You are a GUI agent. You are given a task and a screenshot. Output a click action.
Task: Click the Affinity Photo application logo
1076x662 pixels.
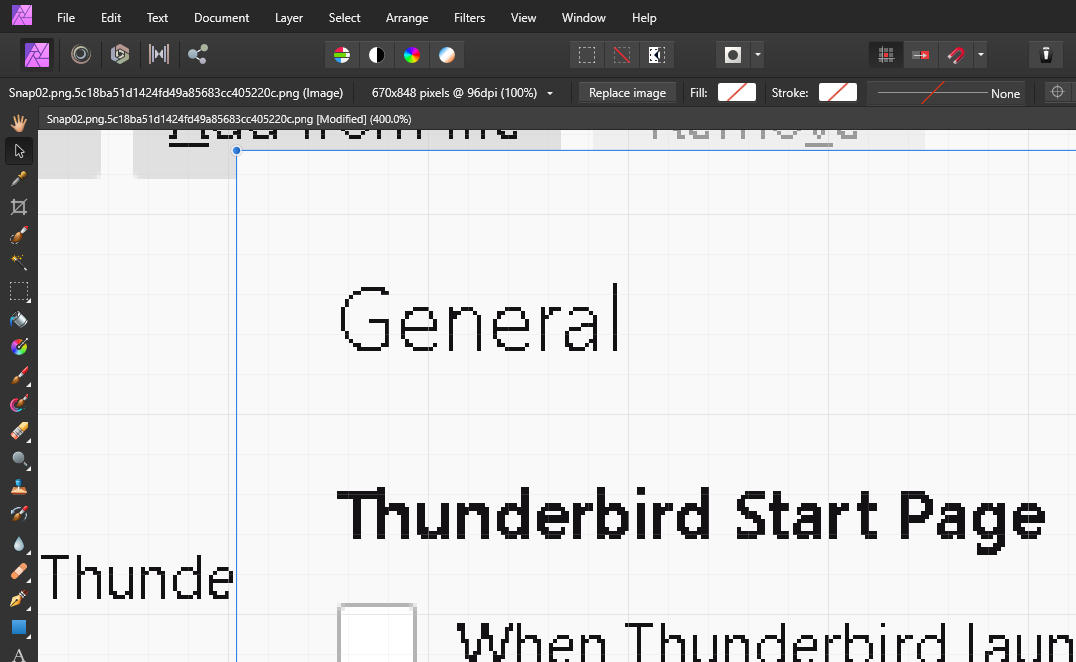(x=22, y=15)
